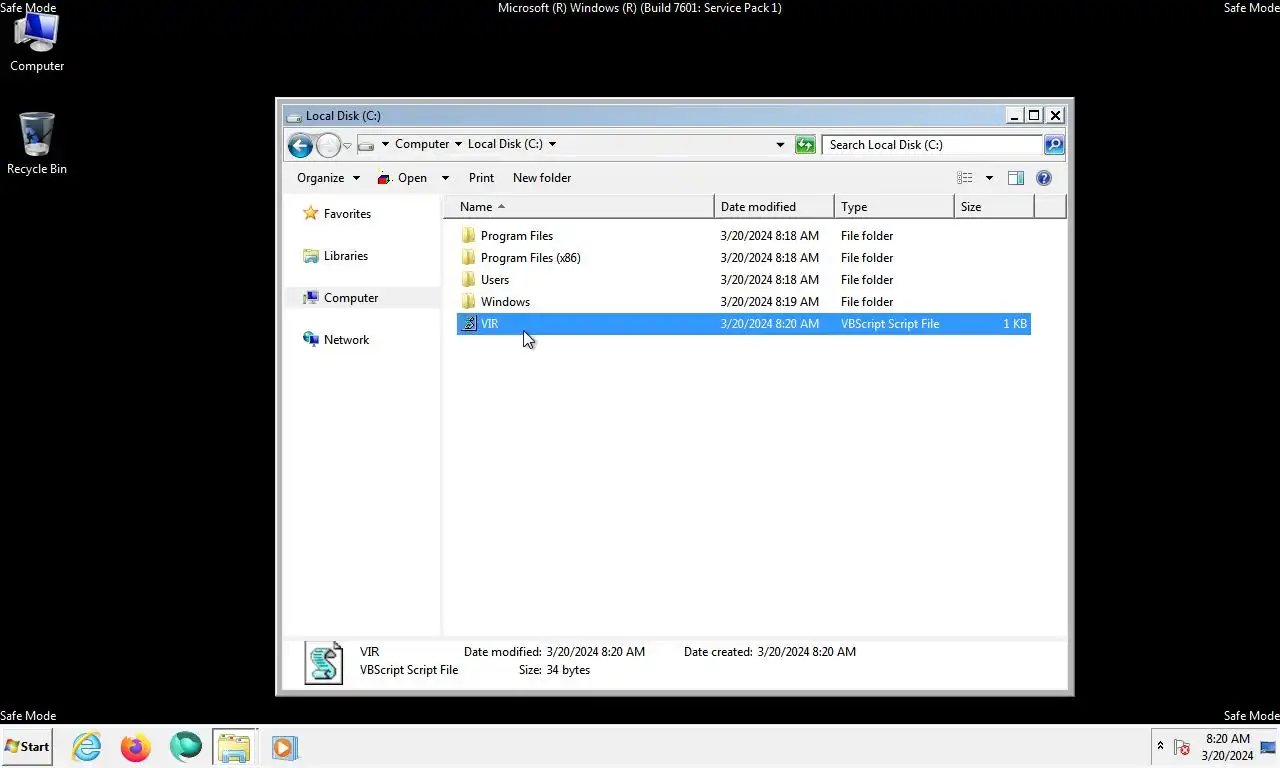Select Network in navigation pane
The image size is (1280, 768).
pos(346,340)
